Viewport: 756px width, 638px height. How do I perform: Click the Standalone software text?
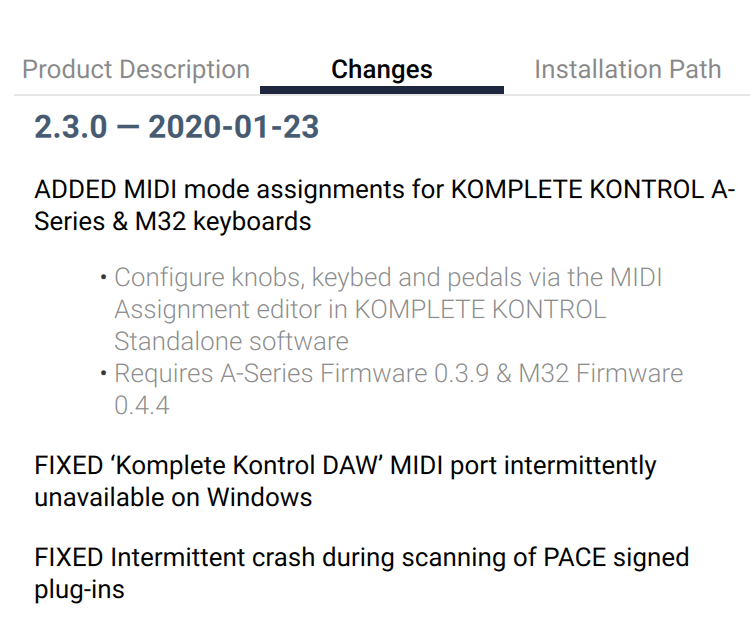231,341
